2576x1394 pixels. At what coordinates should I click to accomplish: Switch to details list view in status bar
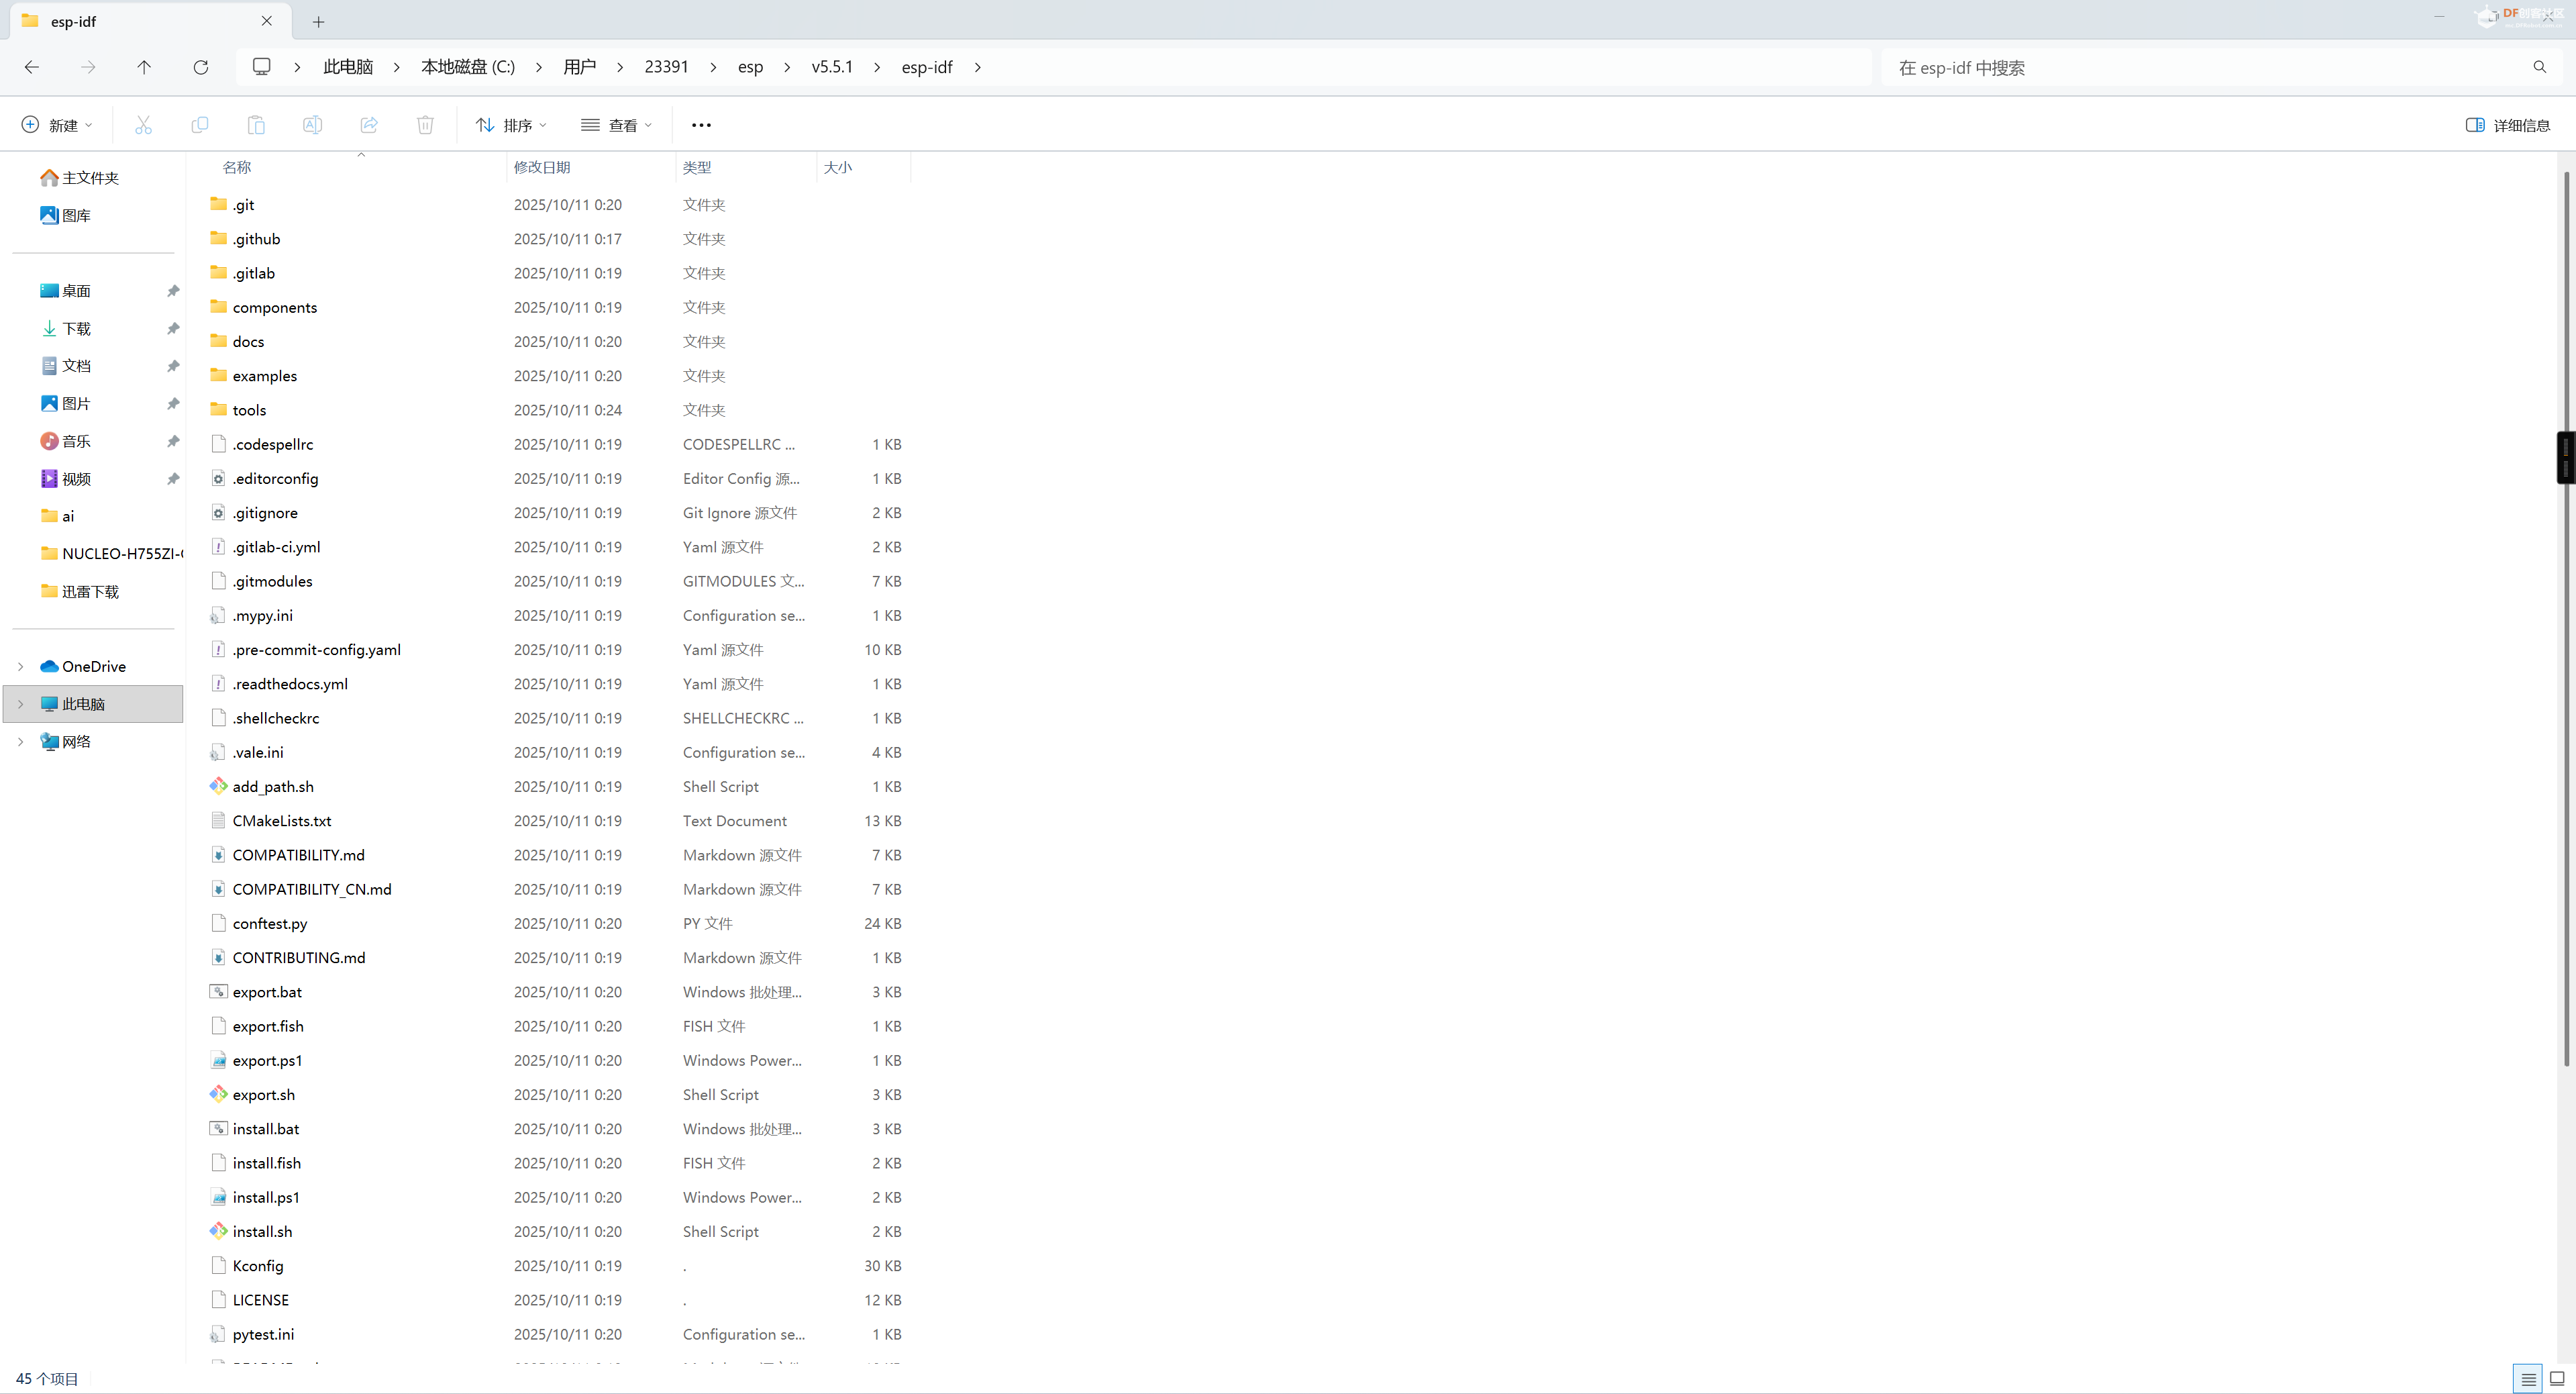point(2528,1379)
